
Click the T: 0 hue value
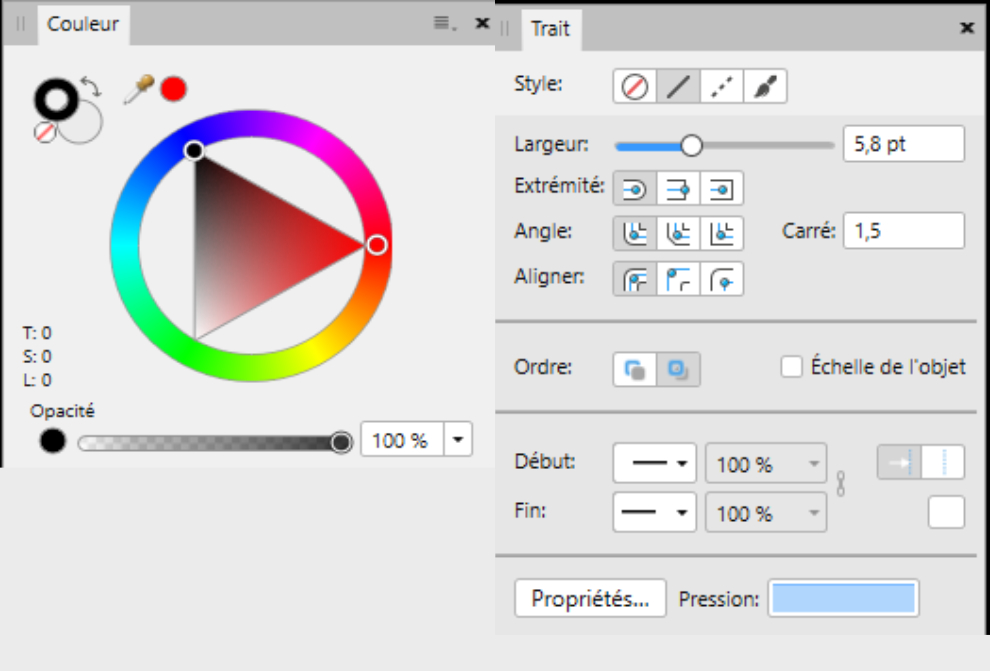point(37,333)
